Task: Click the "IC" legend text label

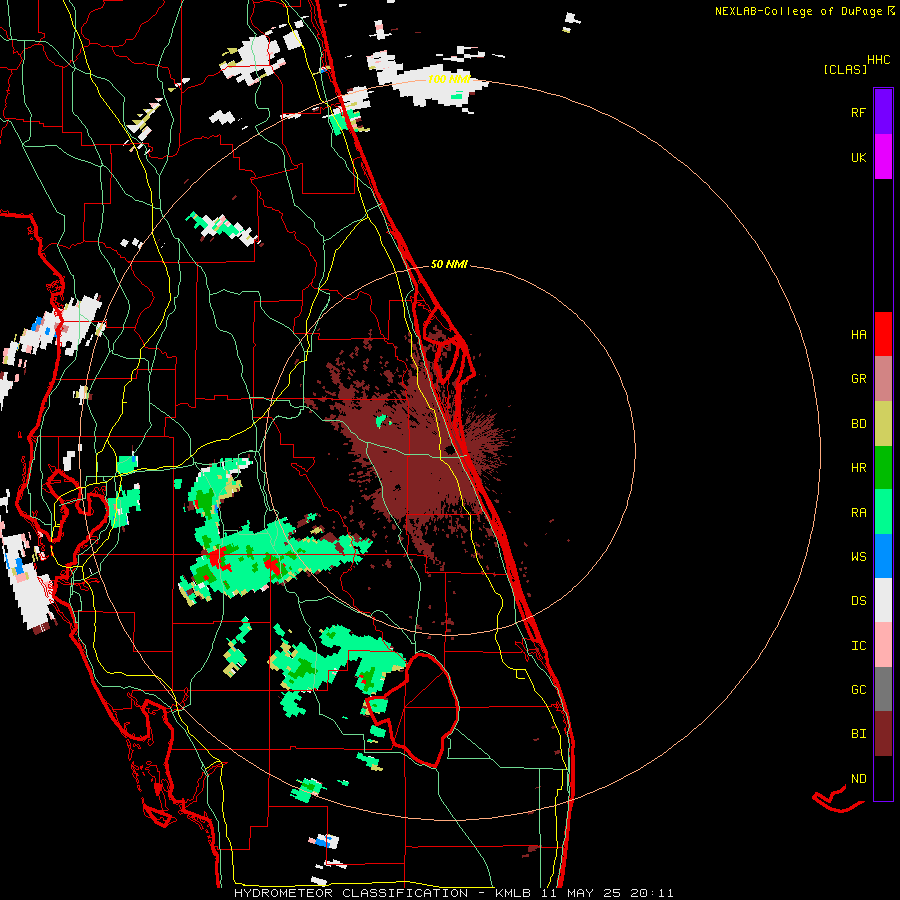Action: (858, 646)
